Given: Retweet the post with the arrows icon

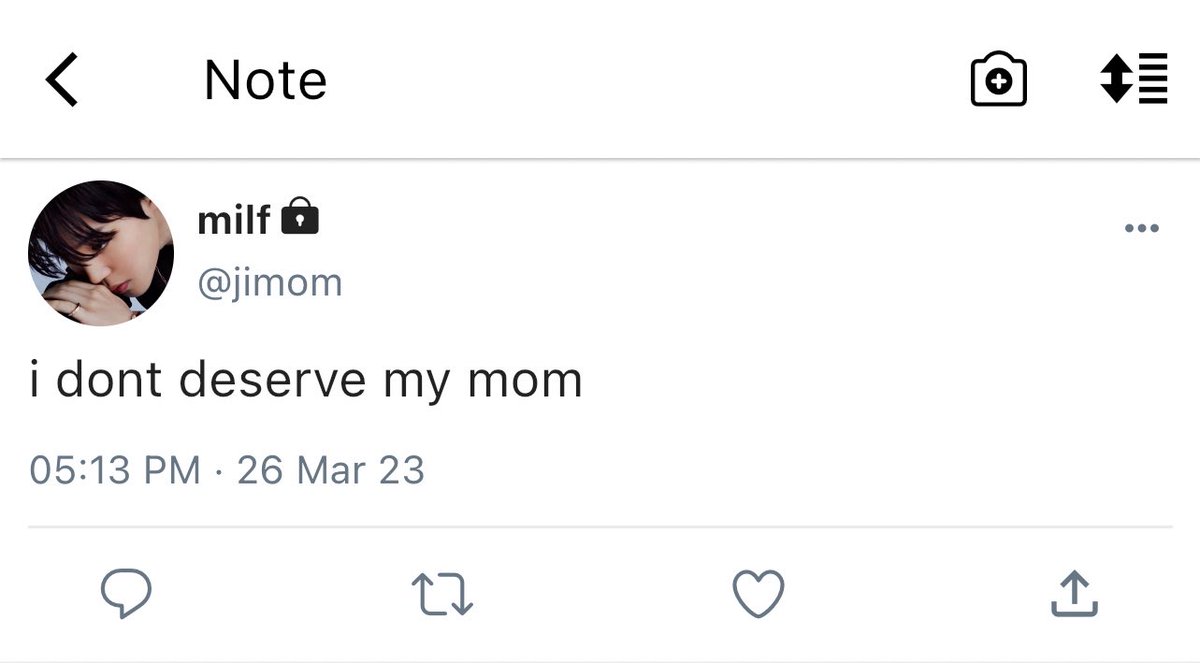Looking at the screenshot, I should point(442,594).
